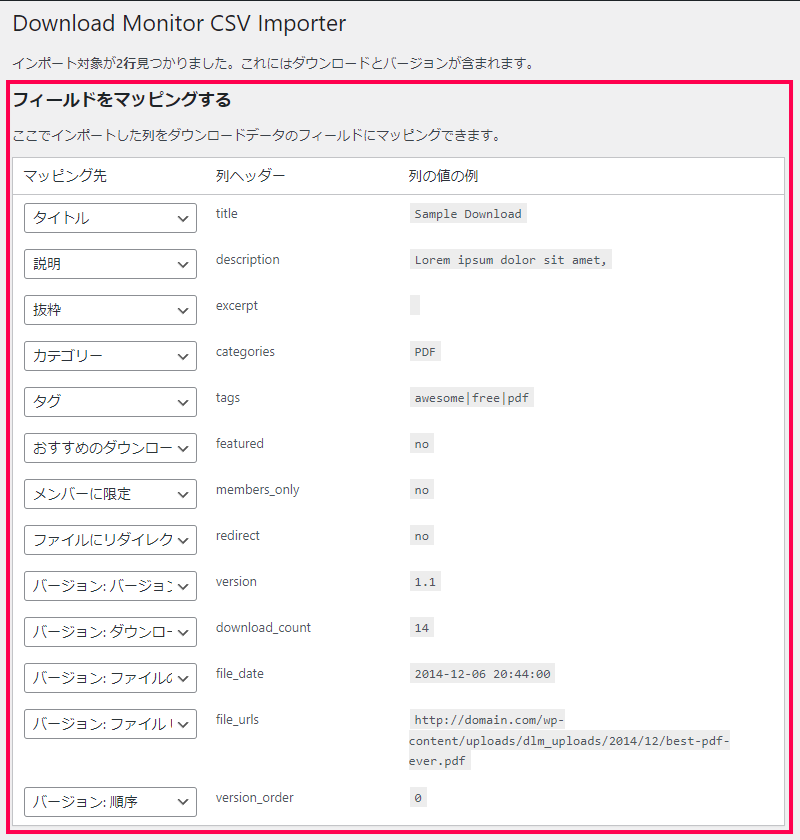The height and width of the screenshot is (840, 800).
Task: Click the 14 download count value
Action: pos(422,628)
